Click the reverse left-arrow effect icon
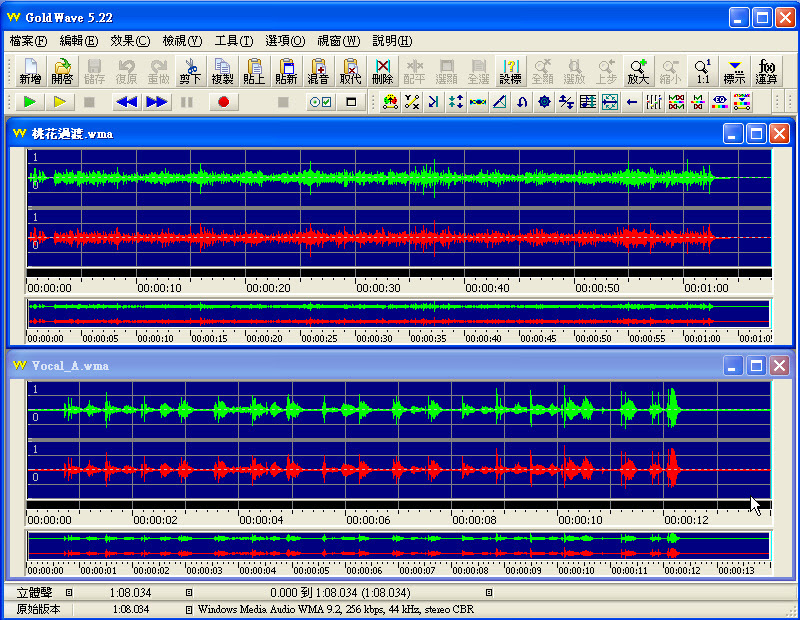 coord(632,102)
